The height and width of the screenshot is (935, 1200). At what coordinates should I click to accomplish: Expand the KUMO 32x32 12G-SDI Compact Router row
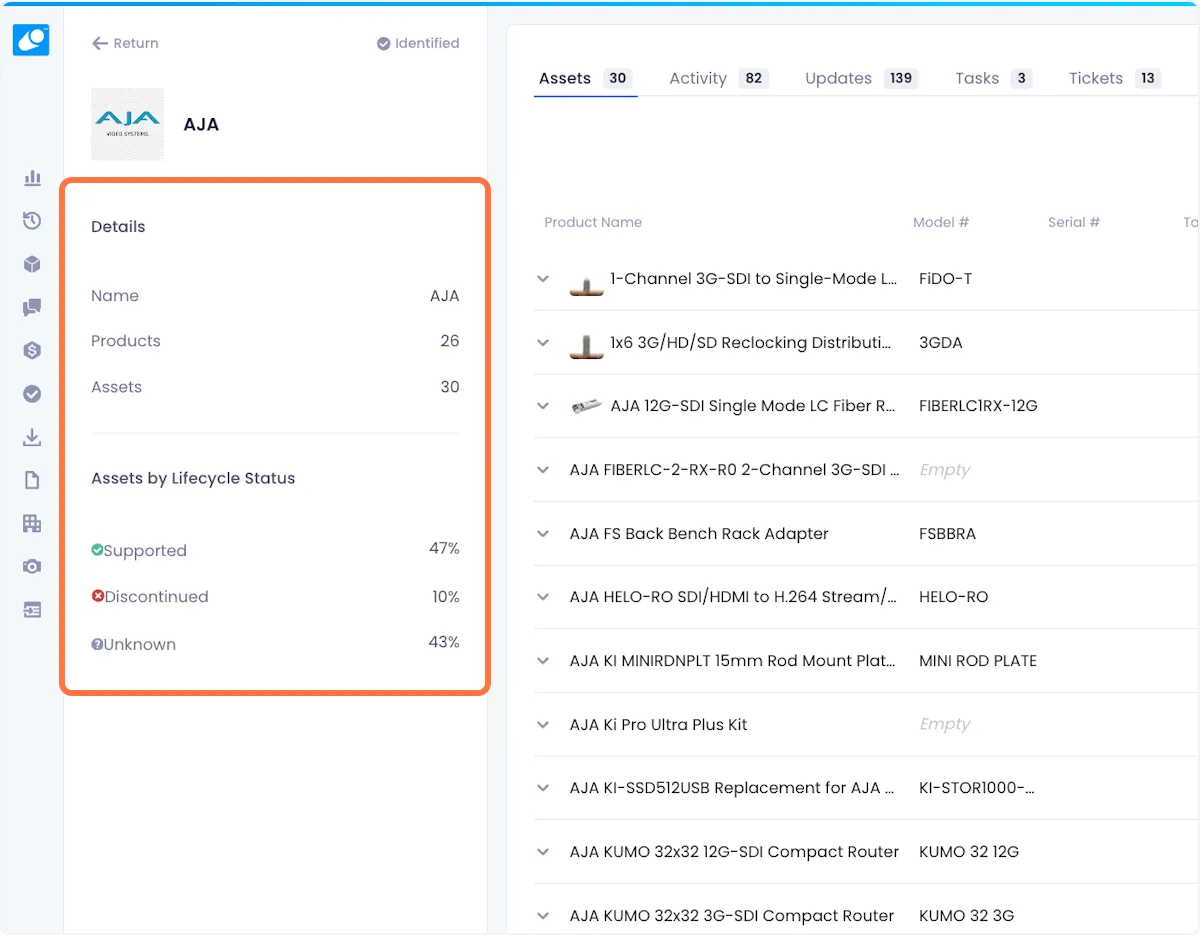click(543, 851)
